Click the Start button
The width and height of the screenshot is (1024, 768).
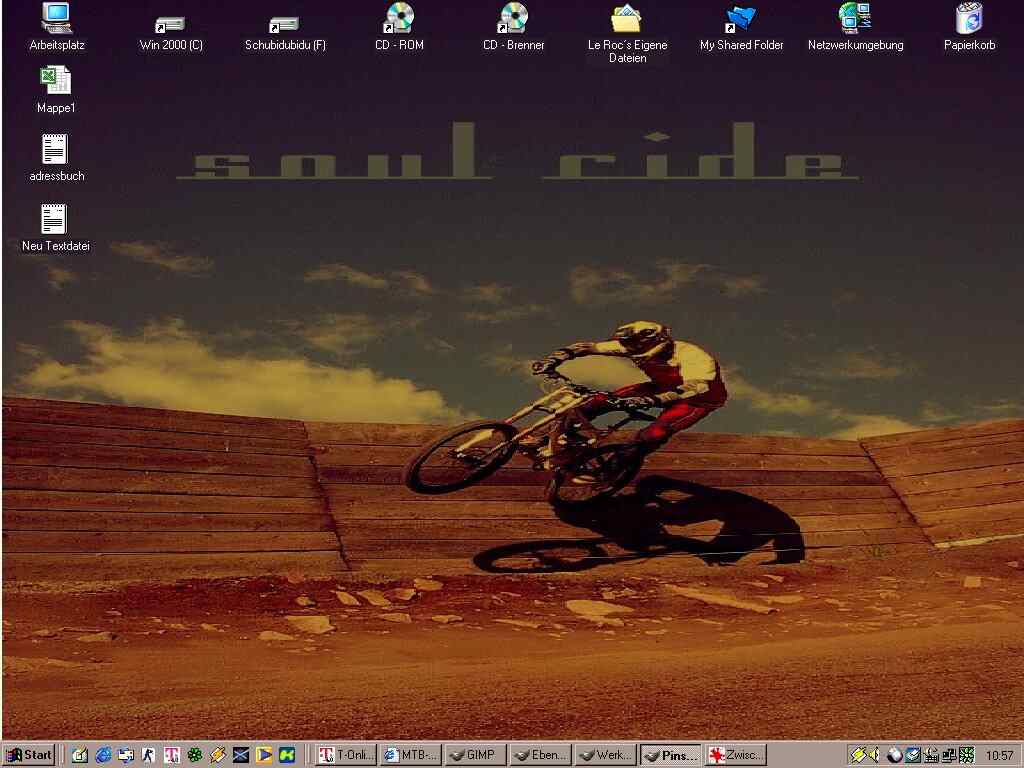click(29, 755)
